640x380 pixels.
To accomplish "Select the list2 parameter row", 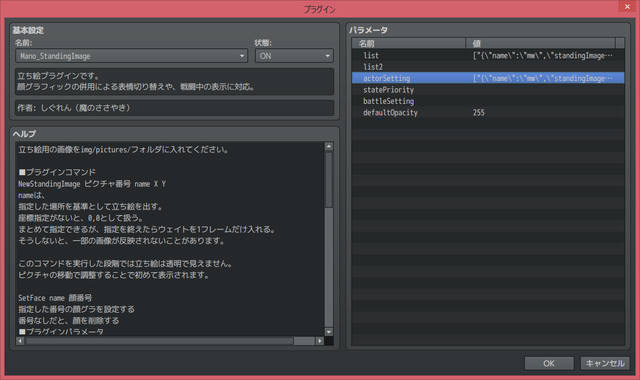I will [x=488, y=67].
